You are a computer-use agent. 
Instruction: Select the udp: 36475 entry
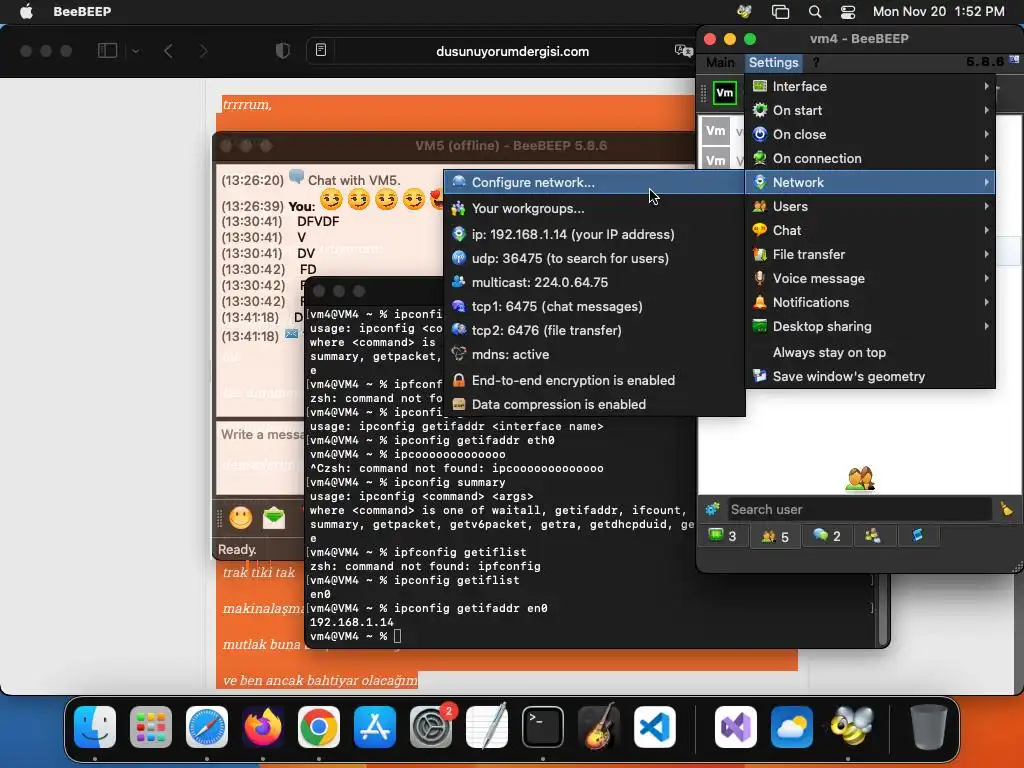pos(594,258)
